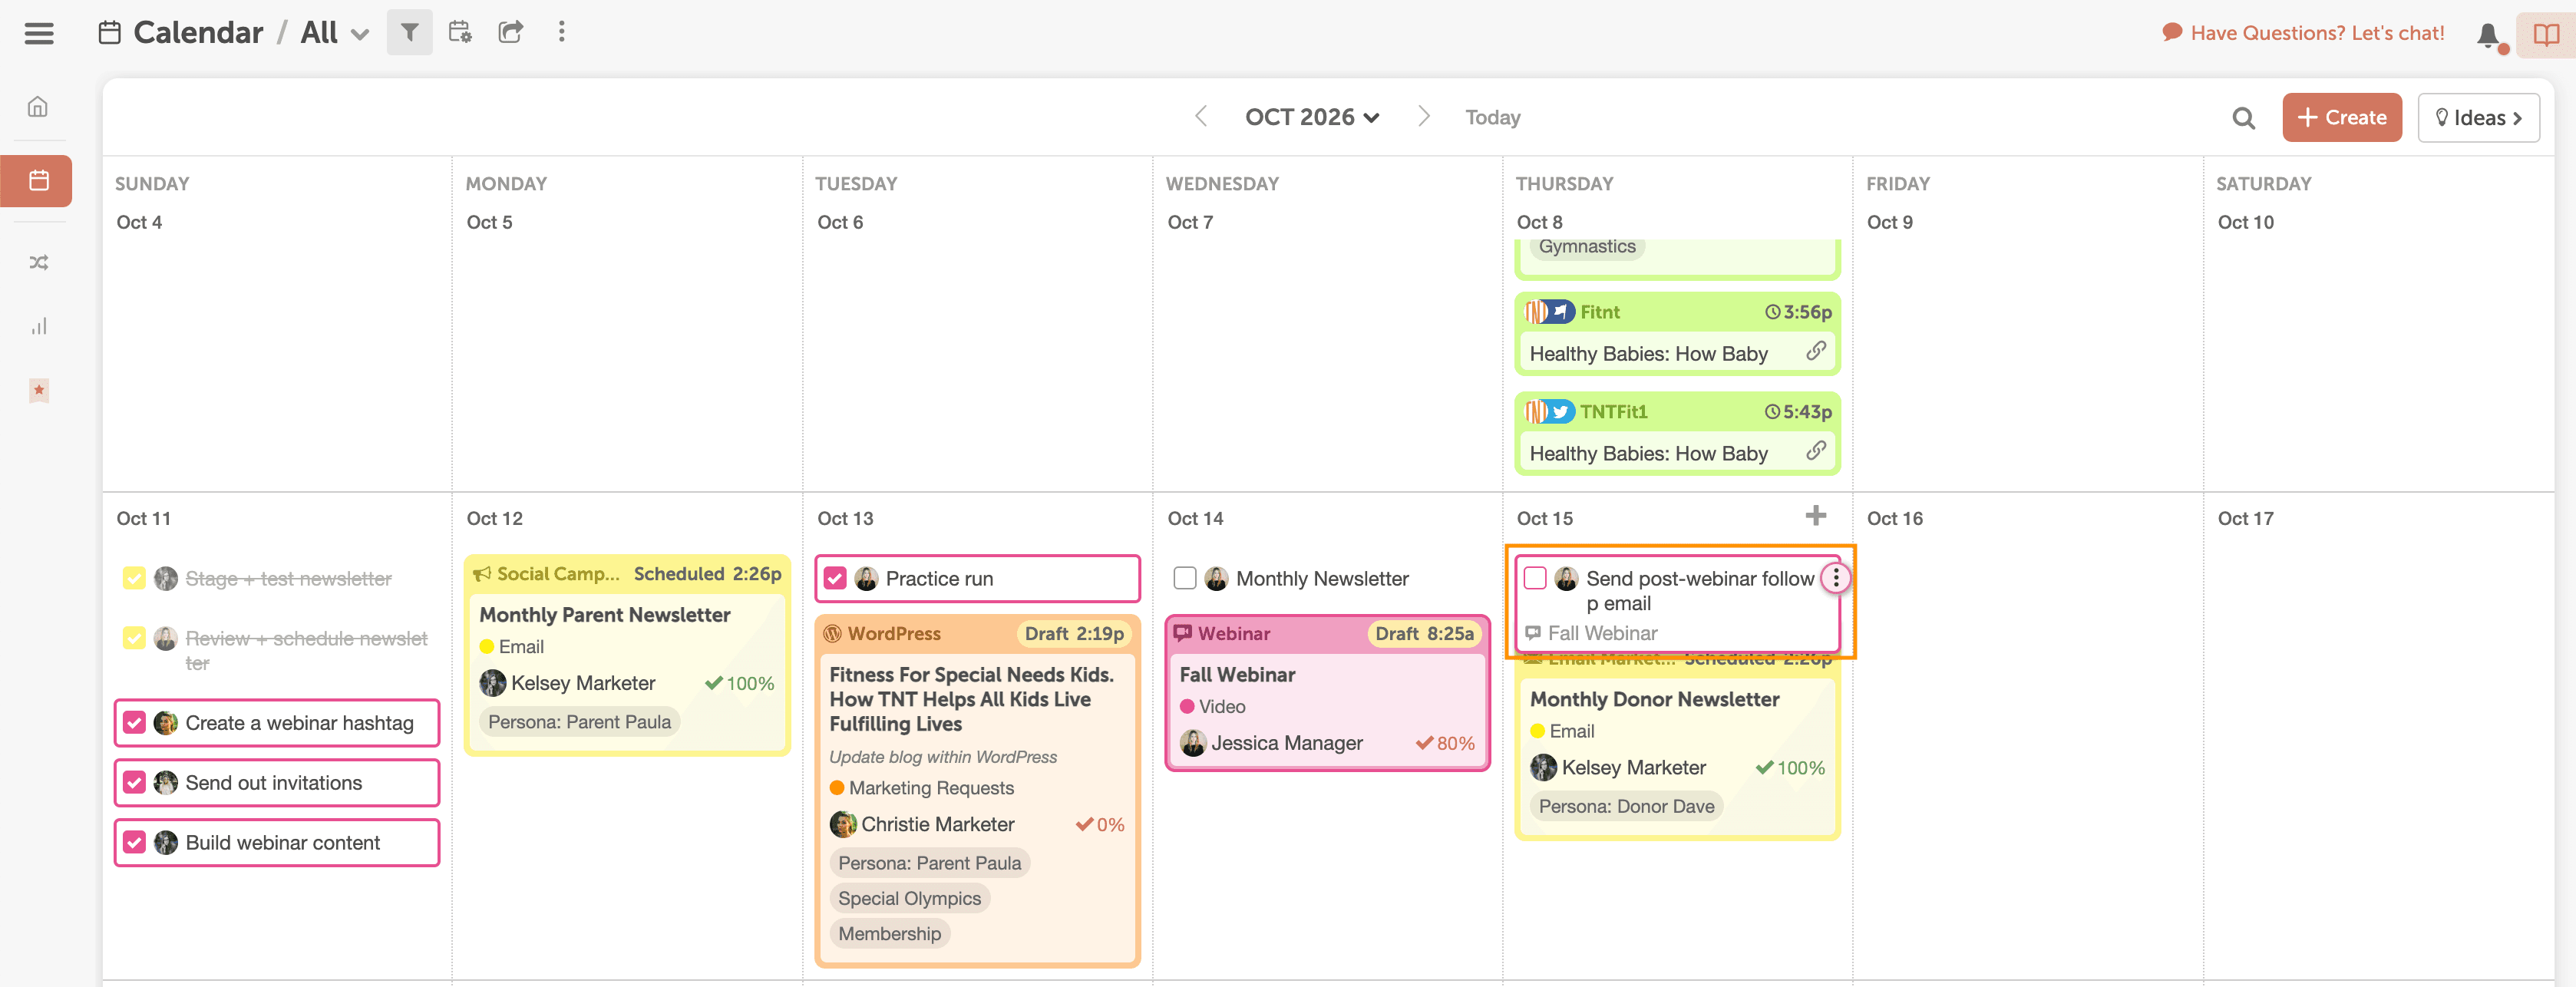2576x987 pixels.
Task: Expand the OCT 2026 month dropdown
Action: click(x=1311, y=117)
